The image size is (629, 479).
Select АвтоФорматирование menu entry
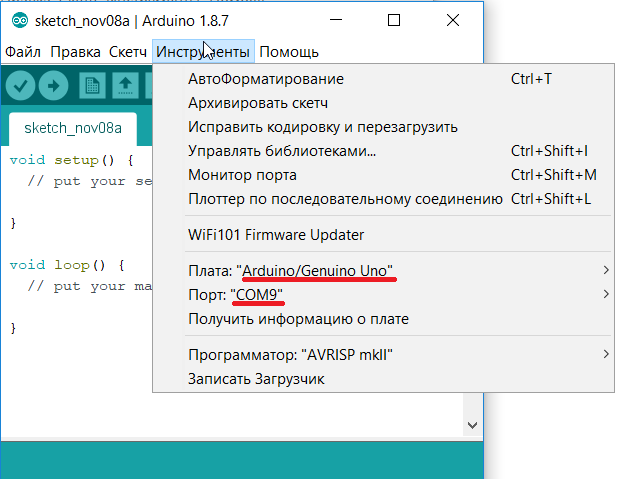click(383, 79)
